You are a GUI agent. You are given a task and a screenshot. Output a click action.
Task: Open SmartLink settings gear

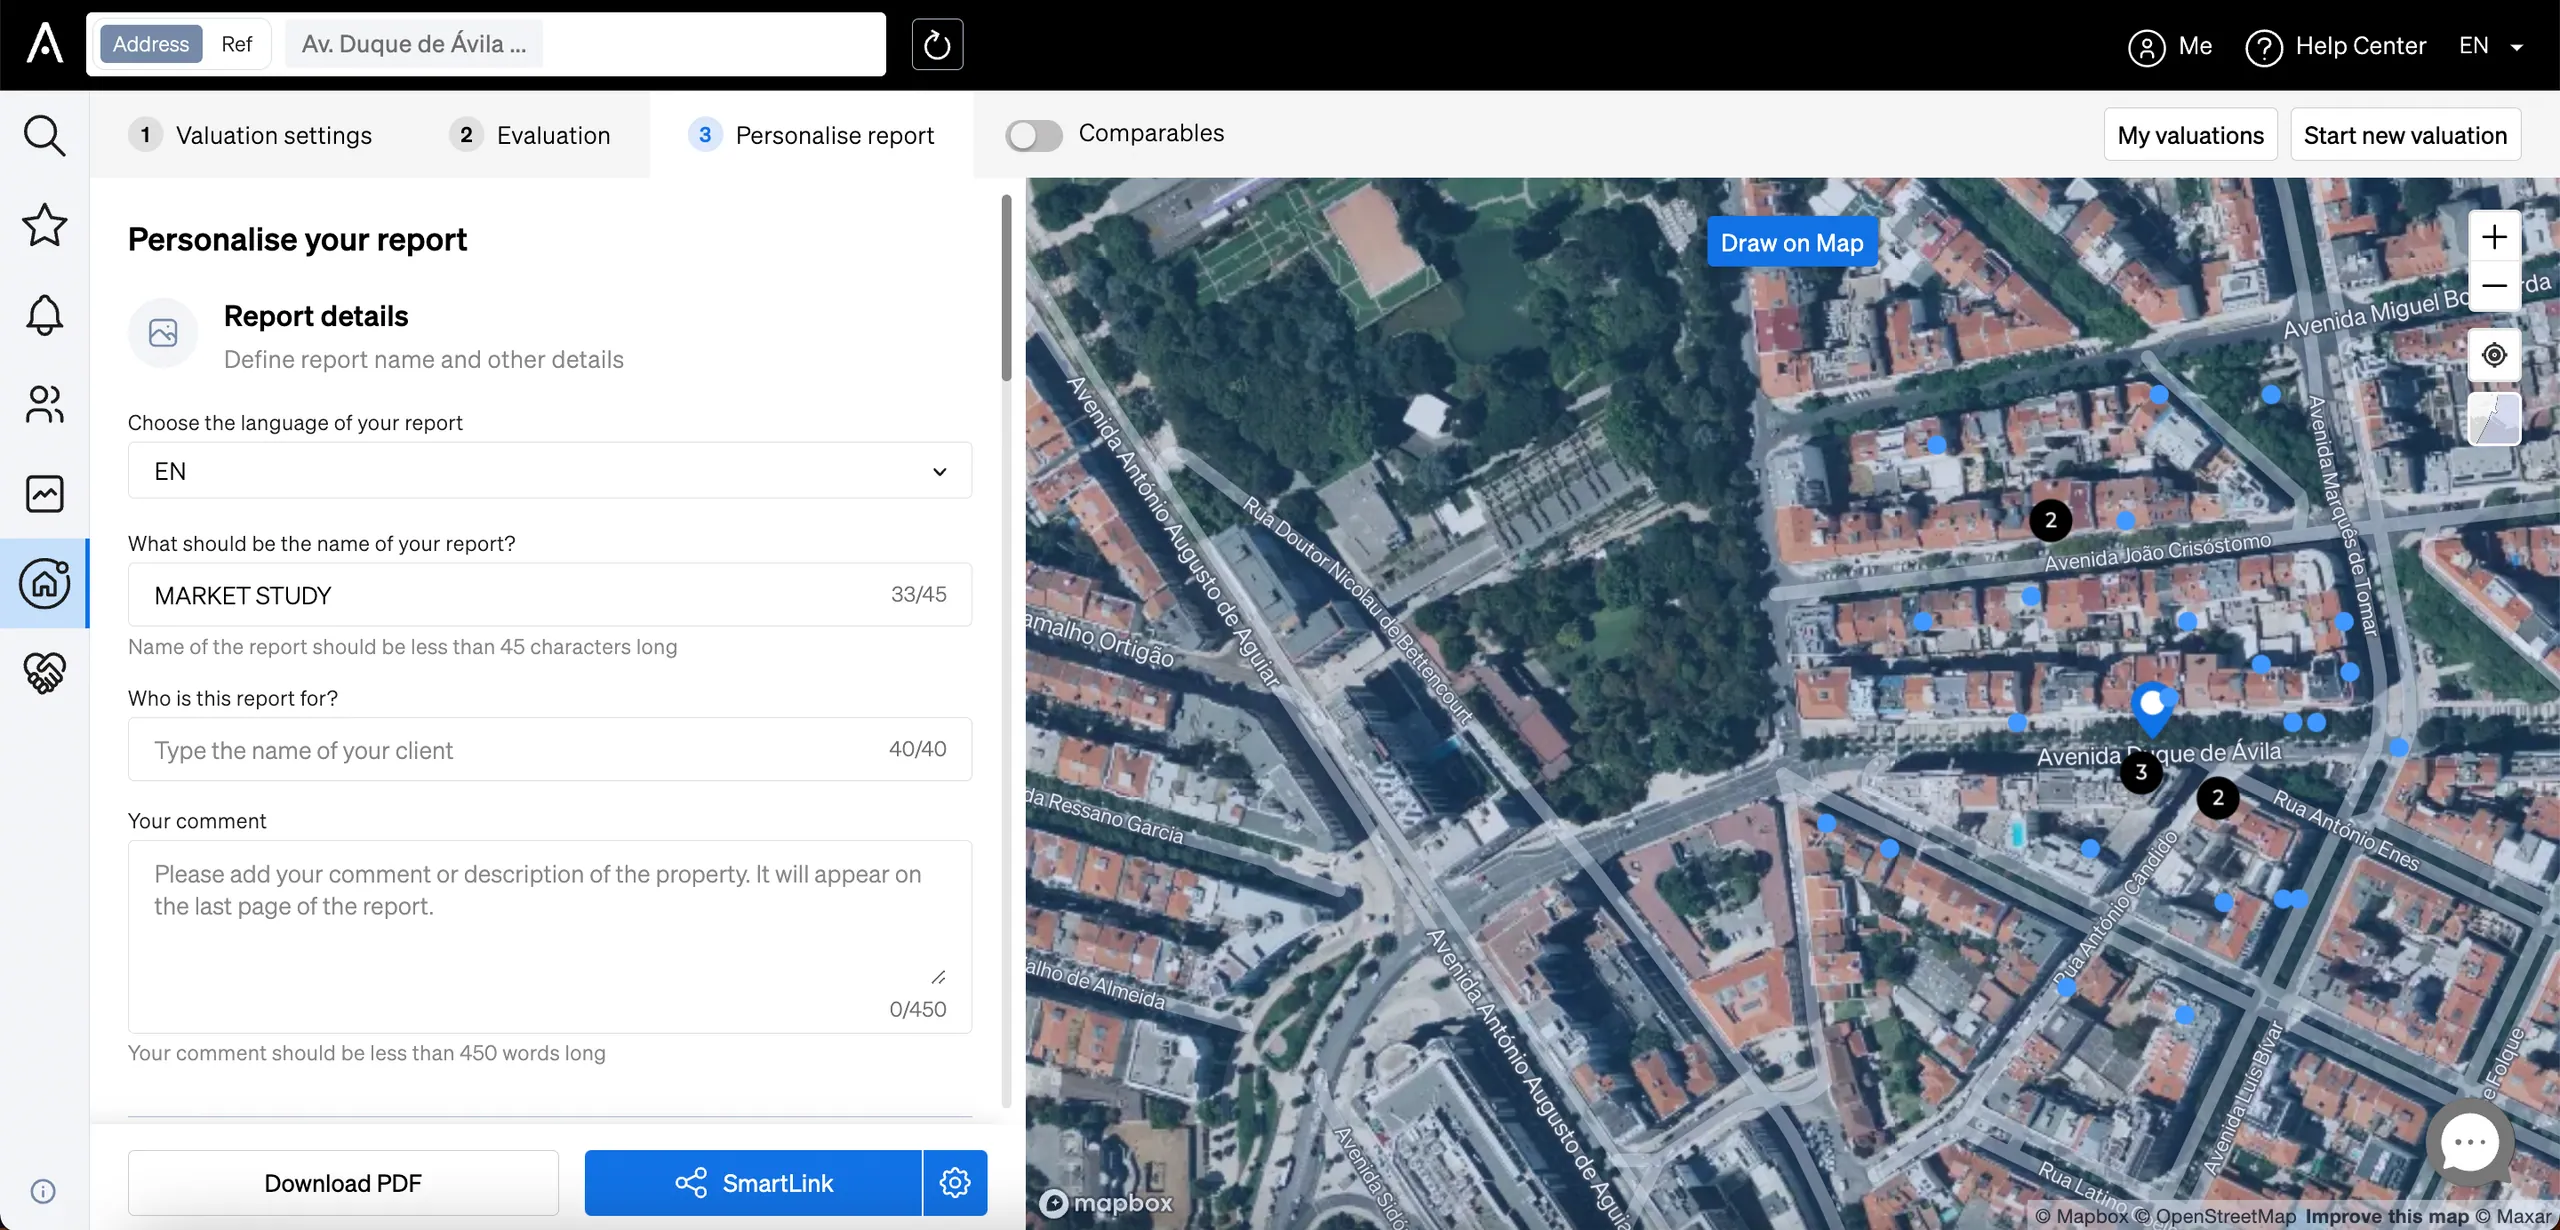tap(955, 1182)
